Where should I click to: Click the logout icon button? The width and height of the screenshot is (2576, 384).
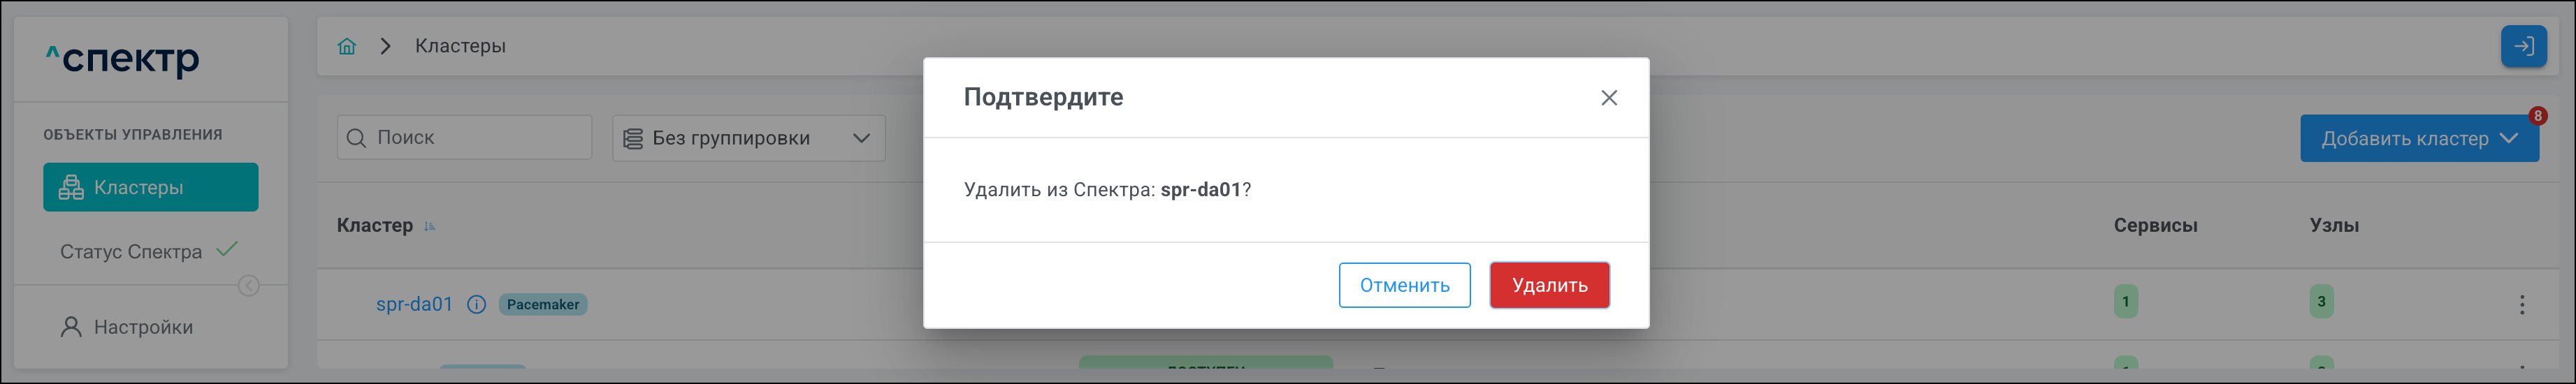2523,47
